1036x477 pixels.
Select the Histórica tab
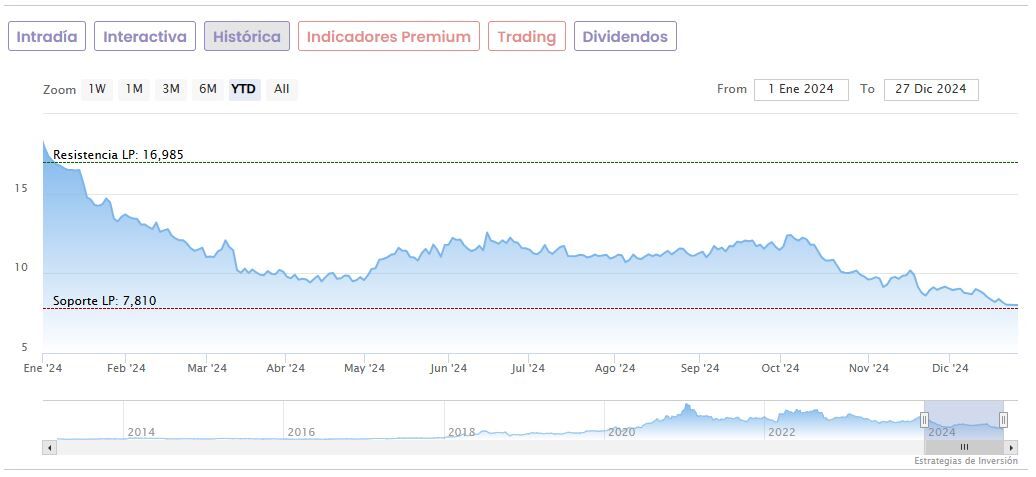click(247, 37)
